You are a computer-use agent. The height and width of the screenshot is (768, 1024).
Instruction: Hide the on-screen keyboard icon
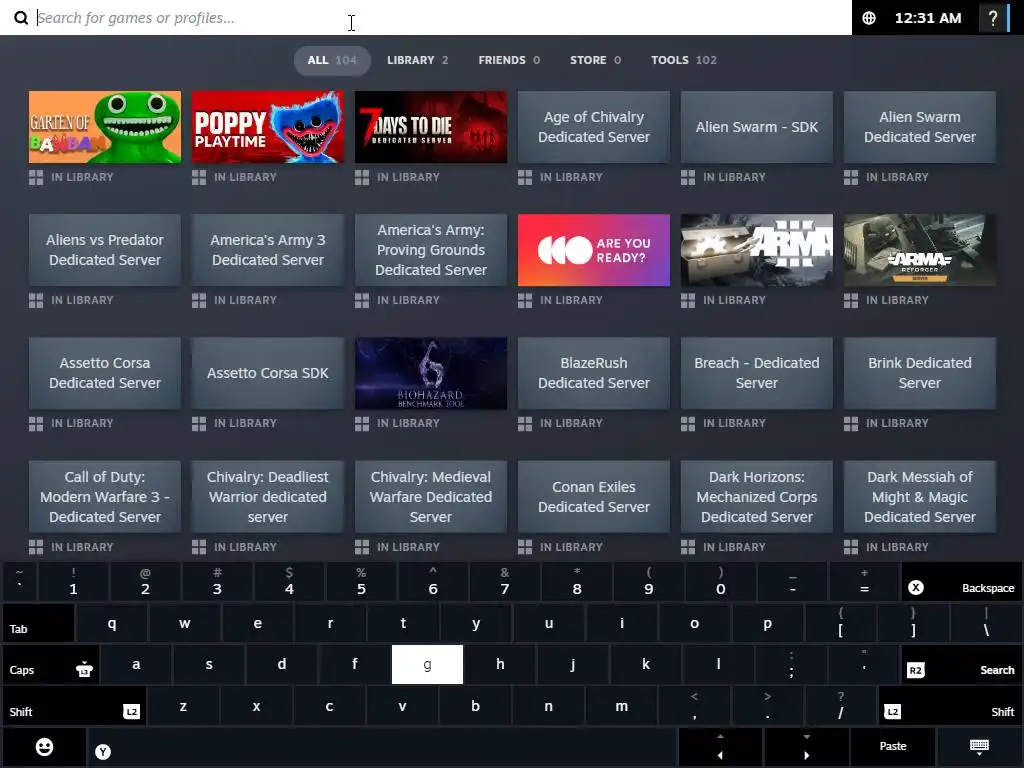click(x=979, y=747)
